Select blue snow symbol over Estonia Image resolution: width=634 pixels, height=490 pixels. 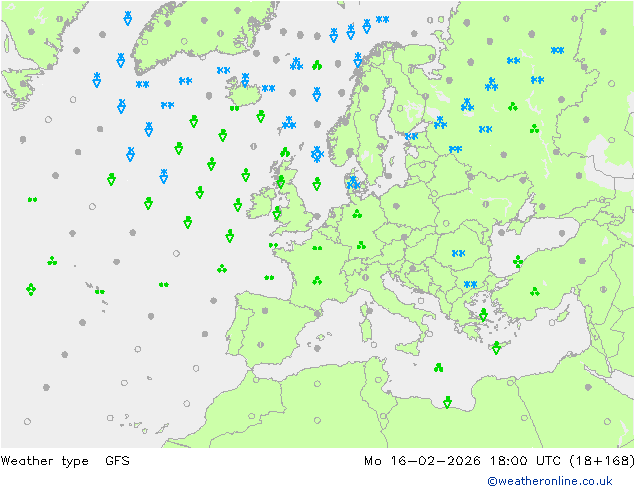(411, 136)
